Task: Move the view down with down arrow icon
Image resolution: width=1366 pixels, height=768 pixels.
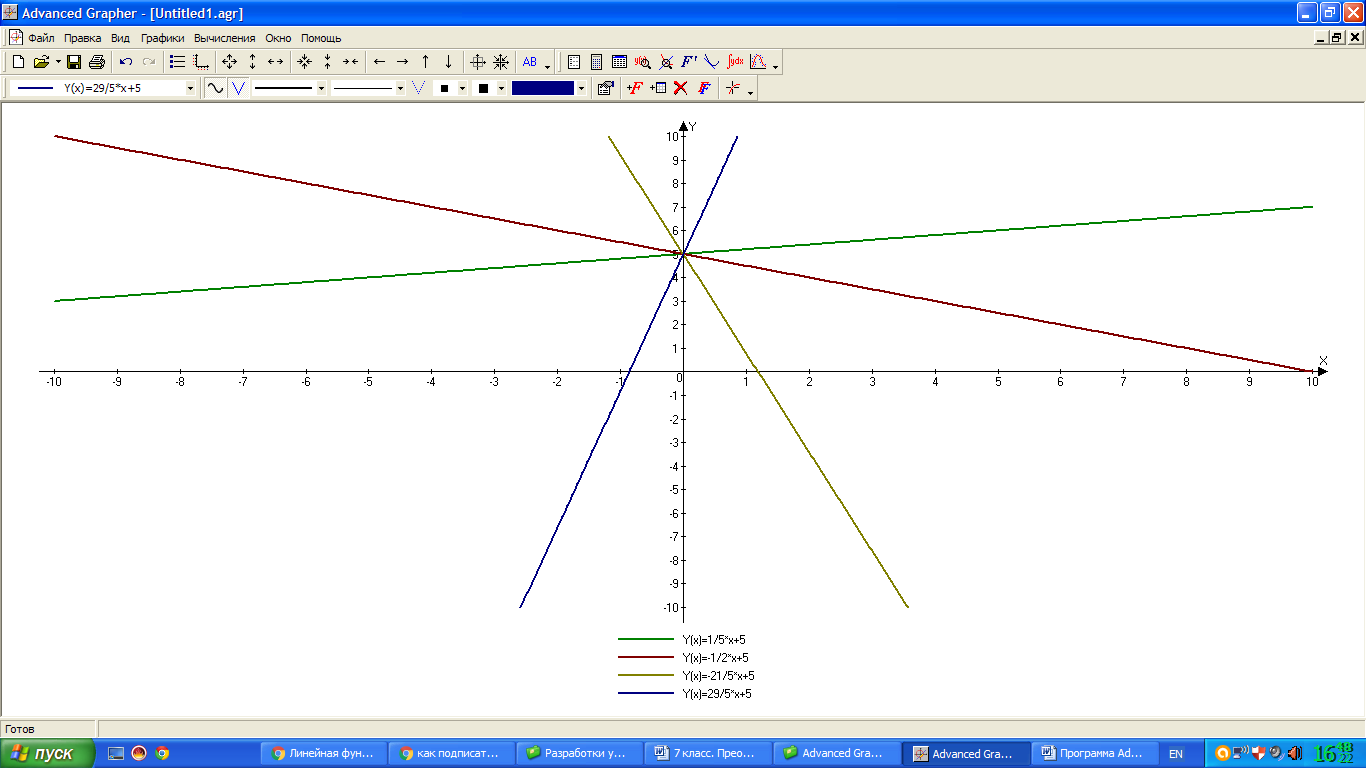Action: coord(449,62)
